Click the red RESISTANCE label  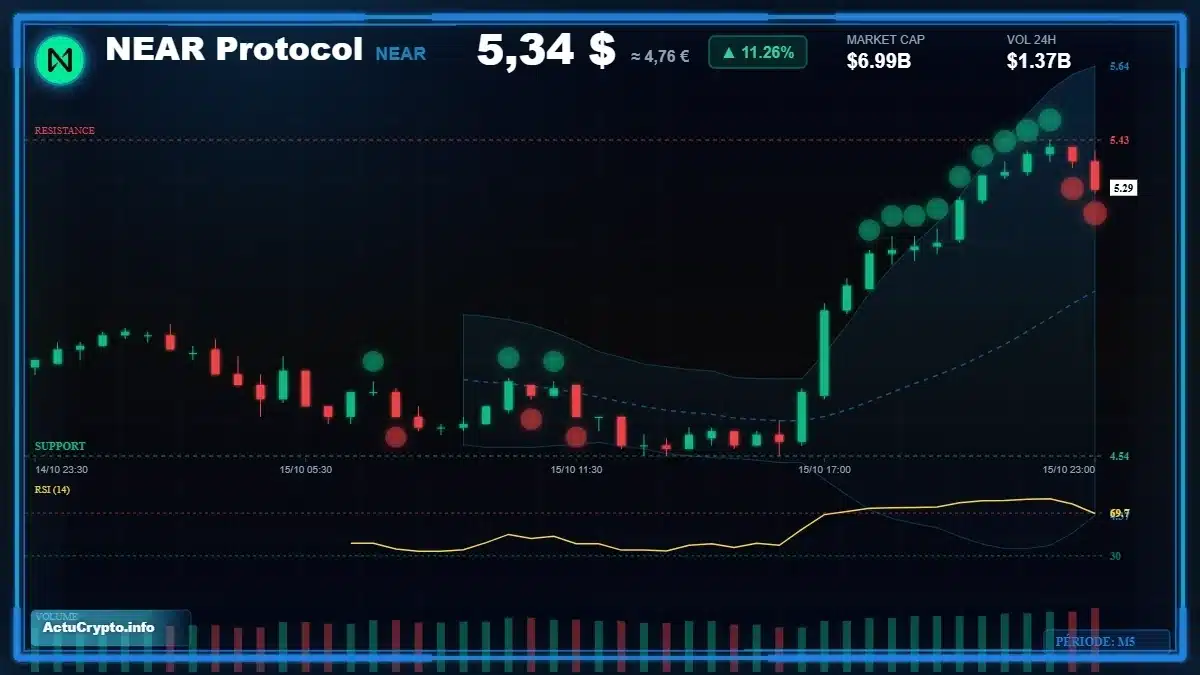[x=65, y=131]
